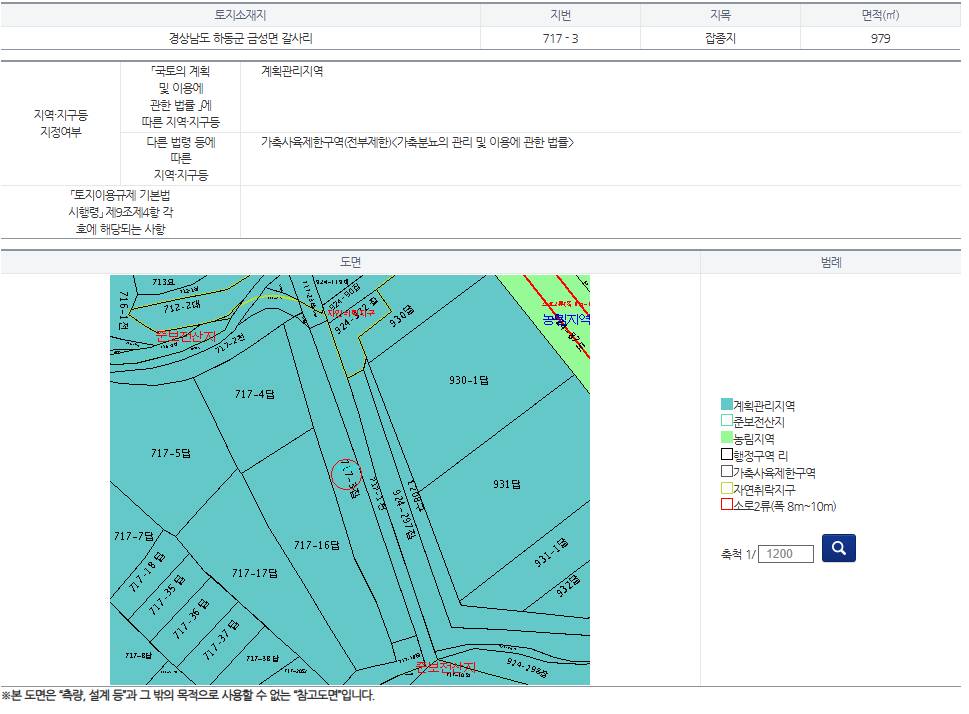Click the address 경상남도 하동군 금성면 갈사리
Viewport: 969px width, 714px height.
point(241,38)
